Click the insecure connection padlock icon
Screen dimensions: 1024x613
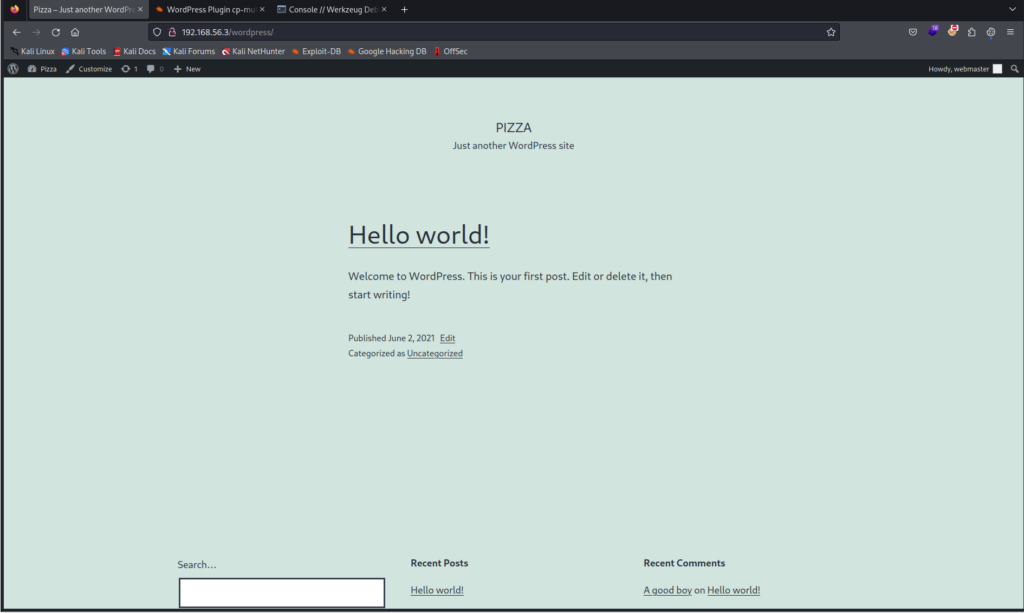pyautogui.click(x=172, y=32)
